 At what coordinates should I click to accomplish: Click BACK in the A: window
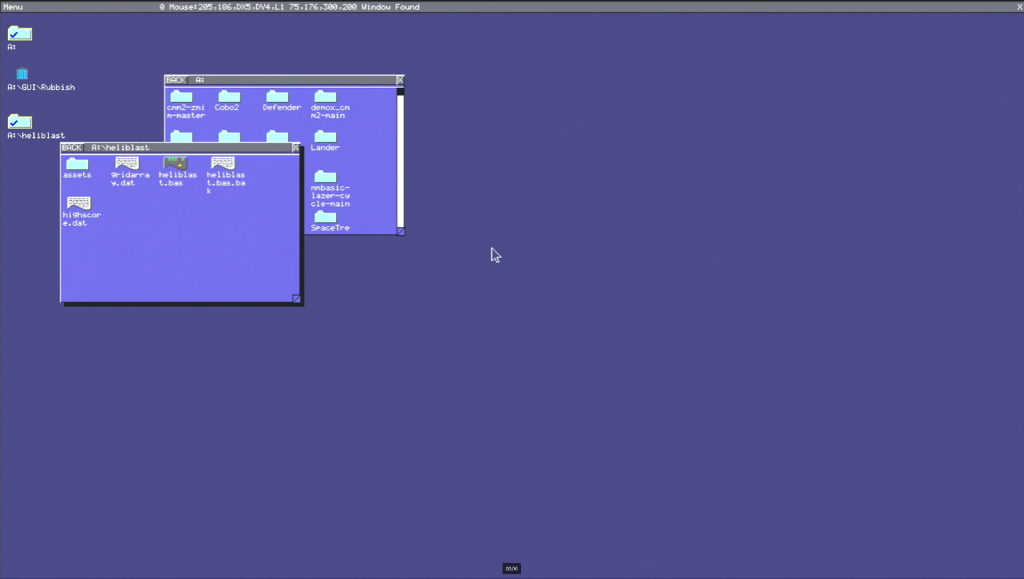pyautogui.click(x=176, y=79)
